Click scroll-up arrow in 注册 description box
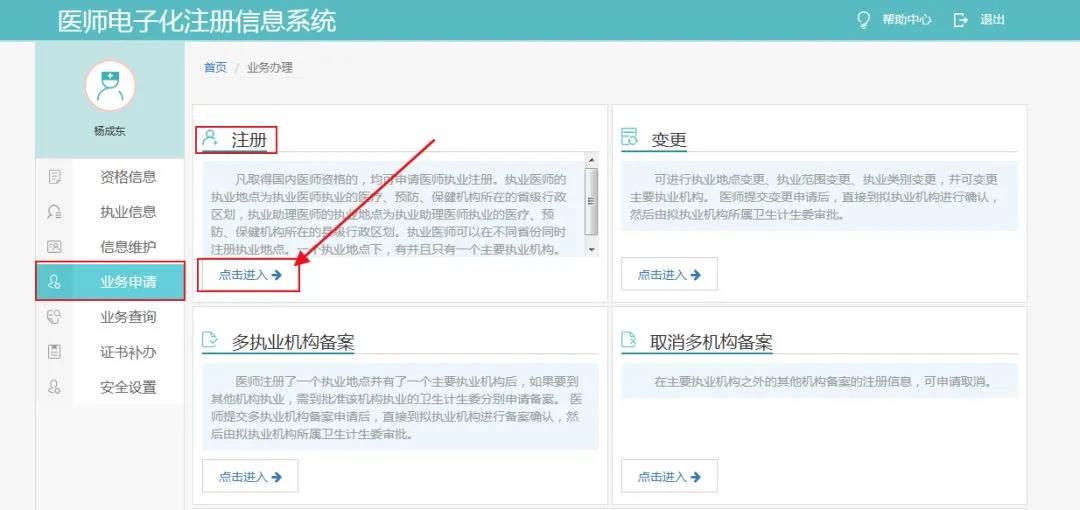Screen dimensions: 1080x510 (x=591, y=160)
